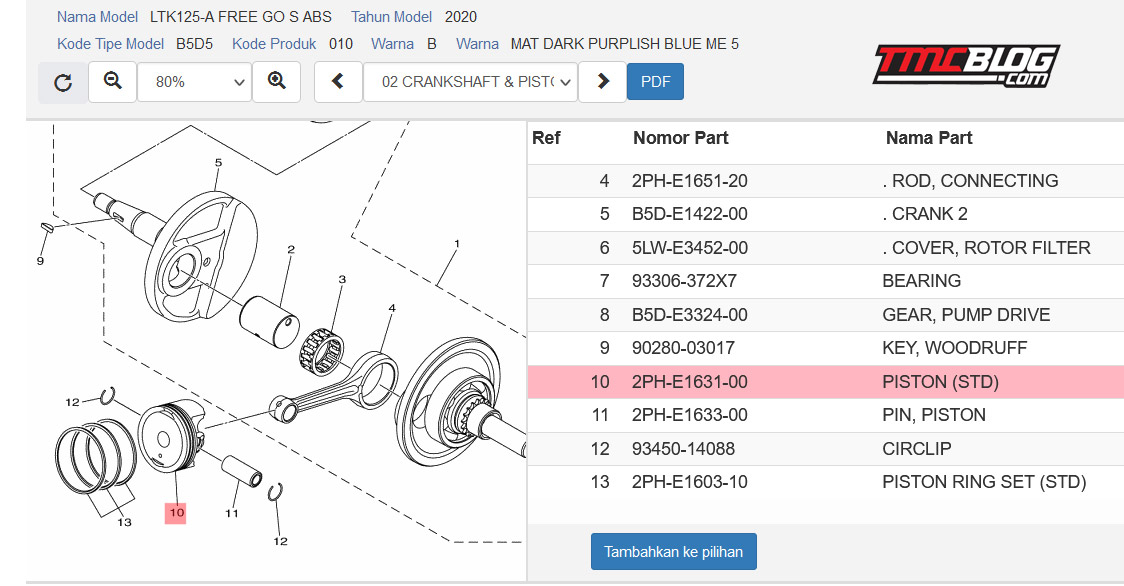This screenshot has width=1124, height=586.
Task: Click the Nomor Part column header
Action: coord(680,138)
